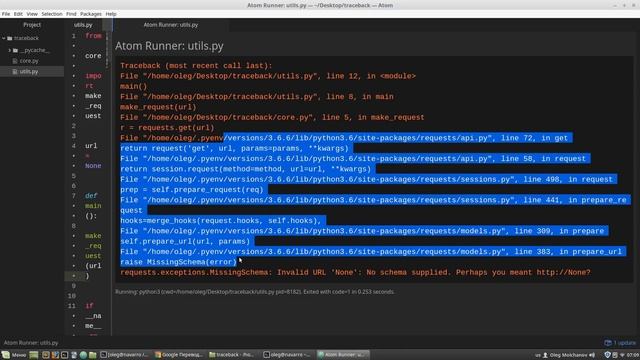640x360 pixels.
Task: Open the Oleg Molchanov user menu
Action: coord(564,355)
